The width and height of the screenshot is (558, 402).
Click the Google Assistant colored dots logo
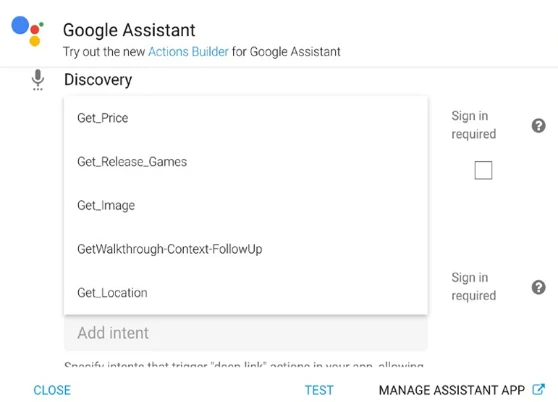pyautogui.click(x=28, y=31)
